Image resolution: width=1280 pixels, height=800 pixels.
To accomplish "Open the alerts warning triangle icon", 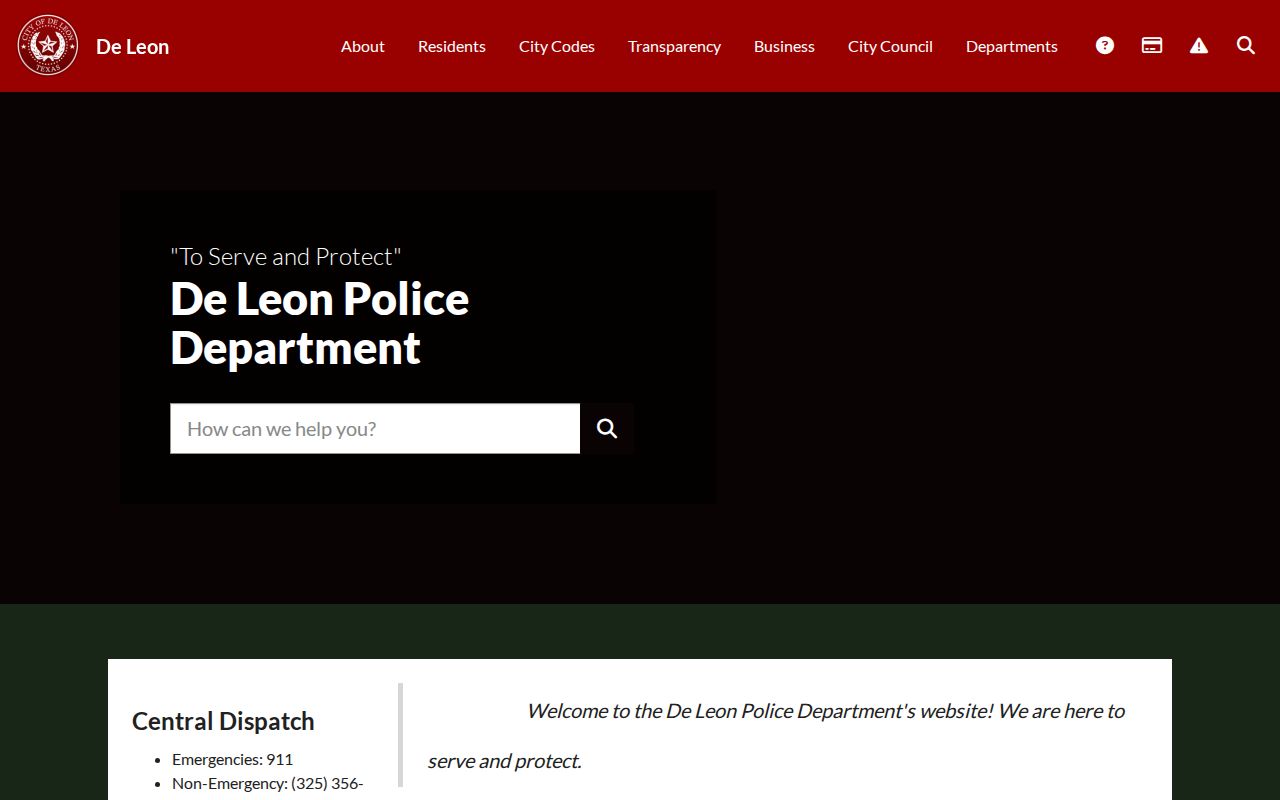I will pos(1199,45).
